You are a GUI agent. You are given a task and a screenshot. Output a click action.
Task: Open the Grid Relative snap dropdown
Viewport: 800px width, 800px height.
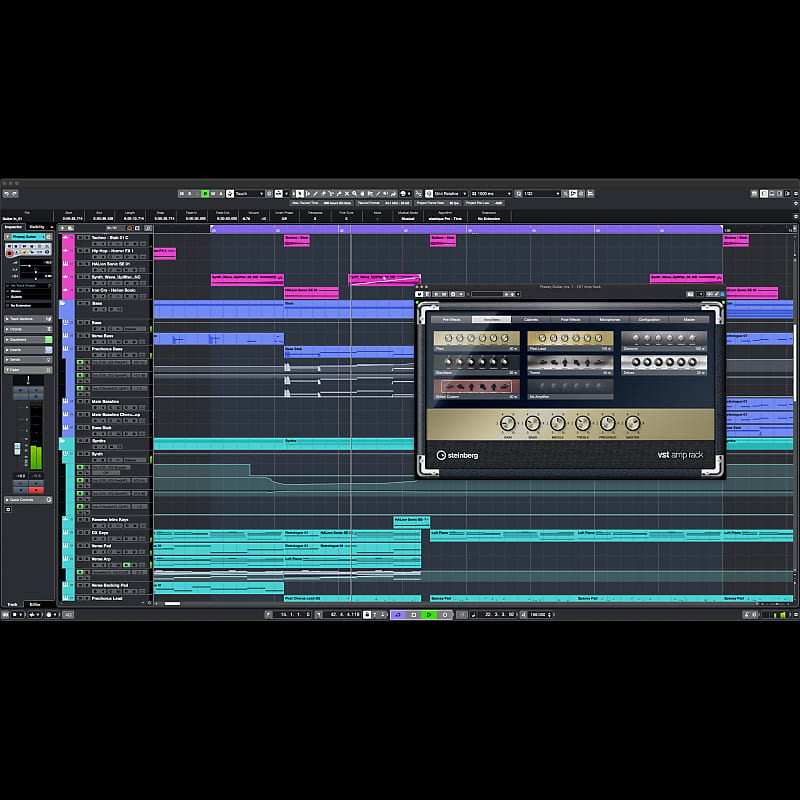click(450, 193)
